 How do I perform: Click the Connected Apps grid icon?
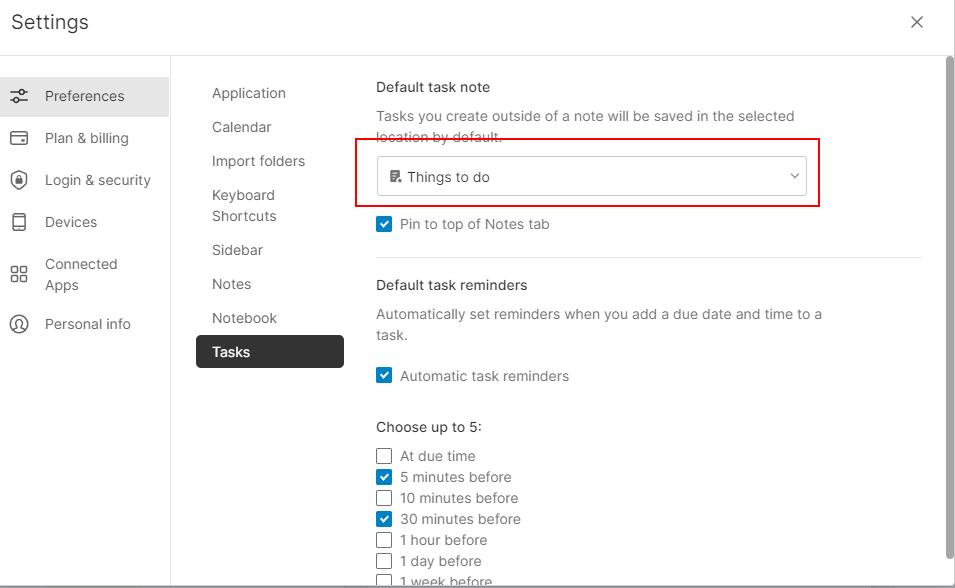19,274
